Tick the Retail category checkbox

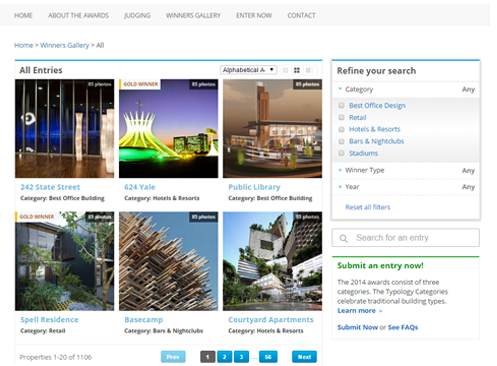[x=341, y=117]
